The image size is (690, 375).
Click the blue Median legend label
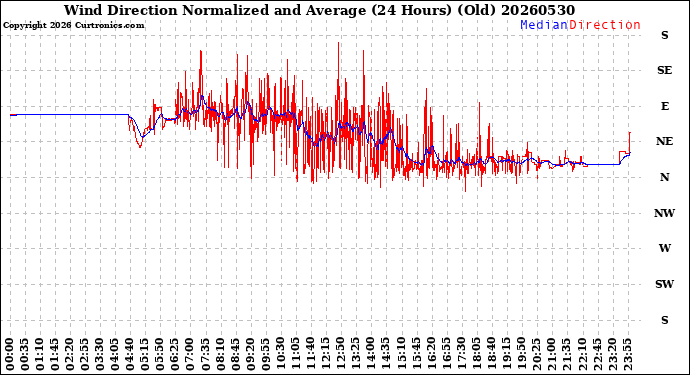click(x=544, y=25)
